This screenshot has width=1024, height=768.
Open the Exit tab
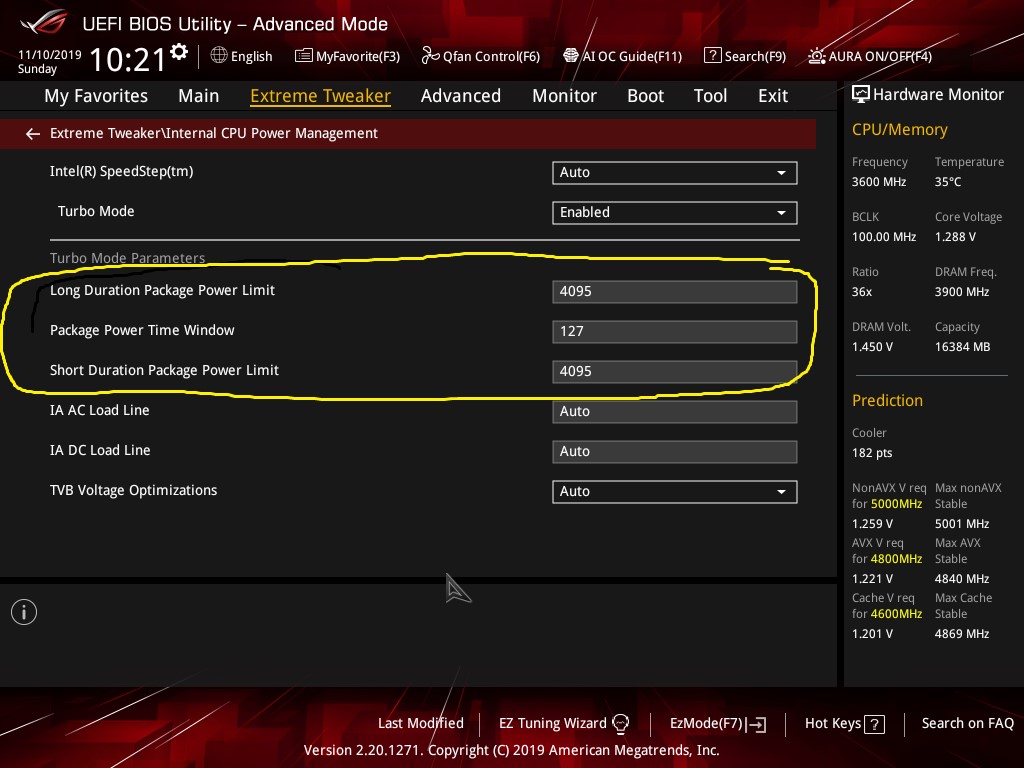point(773,96)
